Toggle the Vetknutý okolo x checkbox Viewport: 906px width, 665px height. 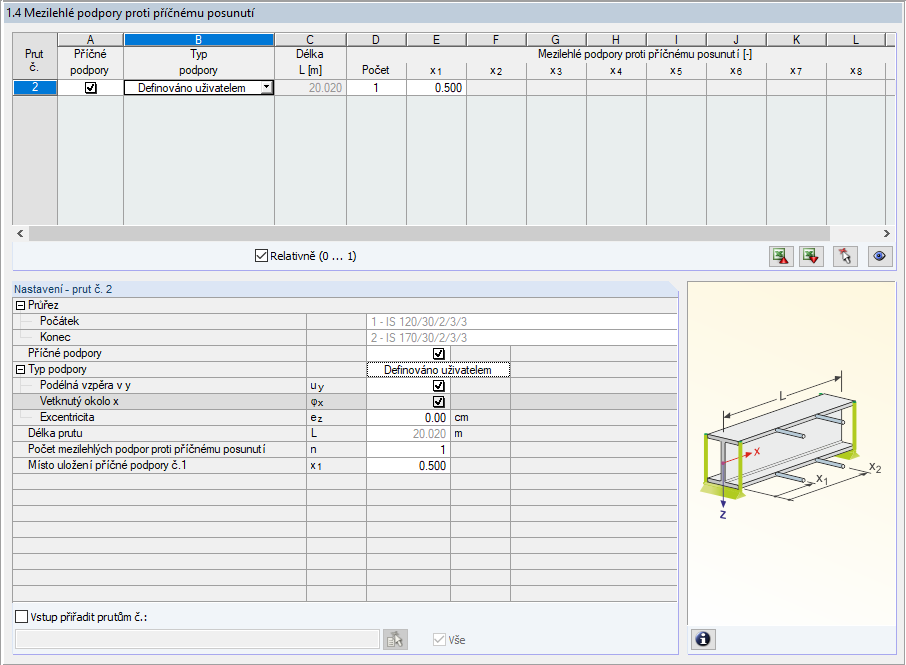[x=439, y=402]
